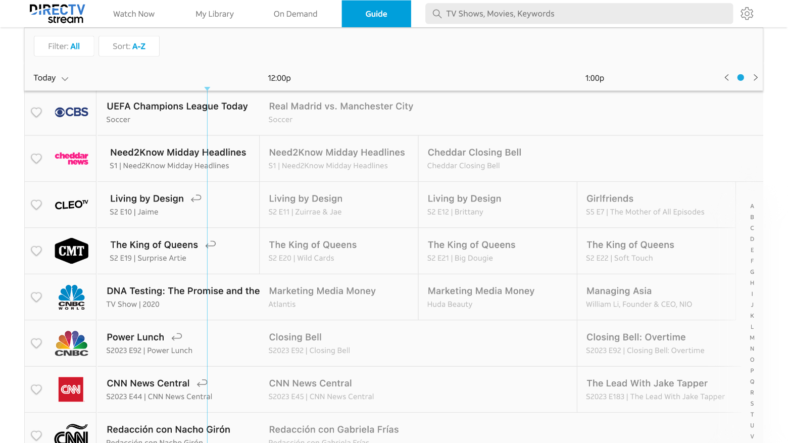788x443 pixels.
Task: Open the Sort: A-Z dropdown
Action: click(x=129, y=46)
